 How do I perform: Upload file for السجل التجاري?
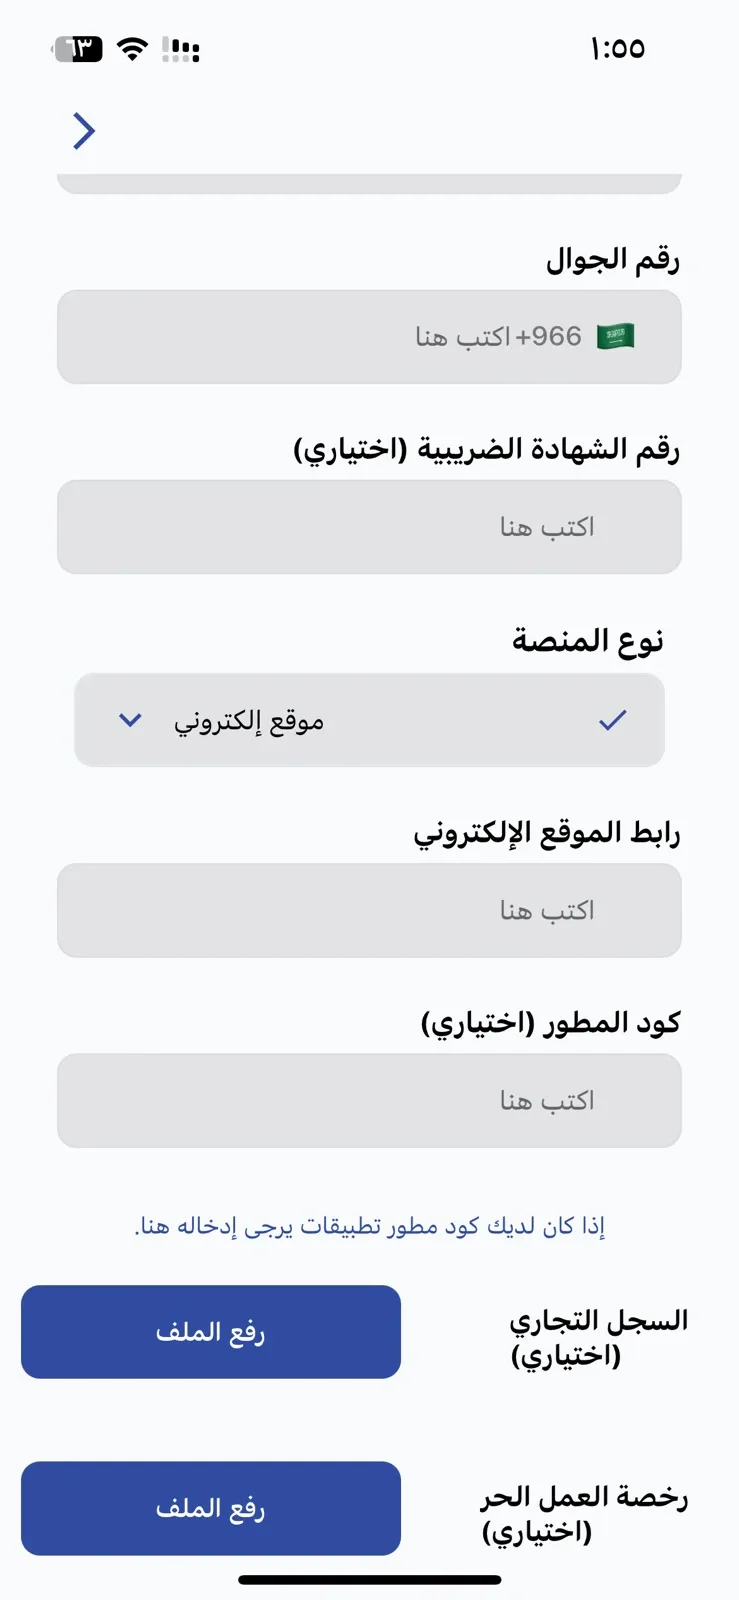coord(211,1332)
